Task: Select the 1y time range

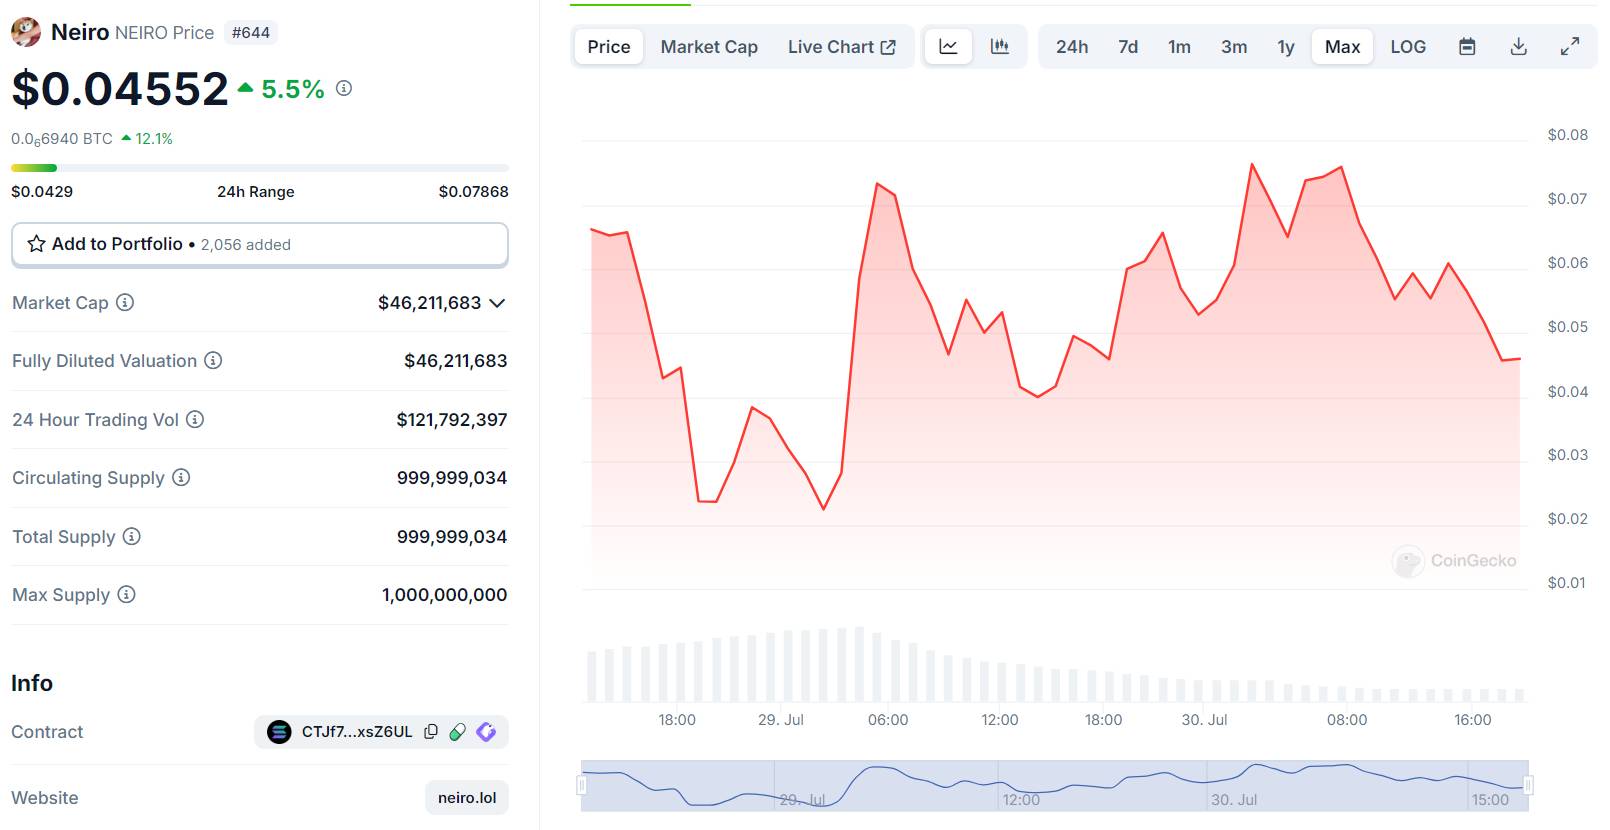Action: tap(1286, 47)
